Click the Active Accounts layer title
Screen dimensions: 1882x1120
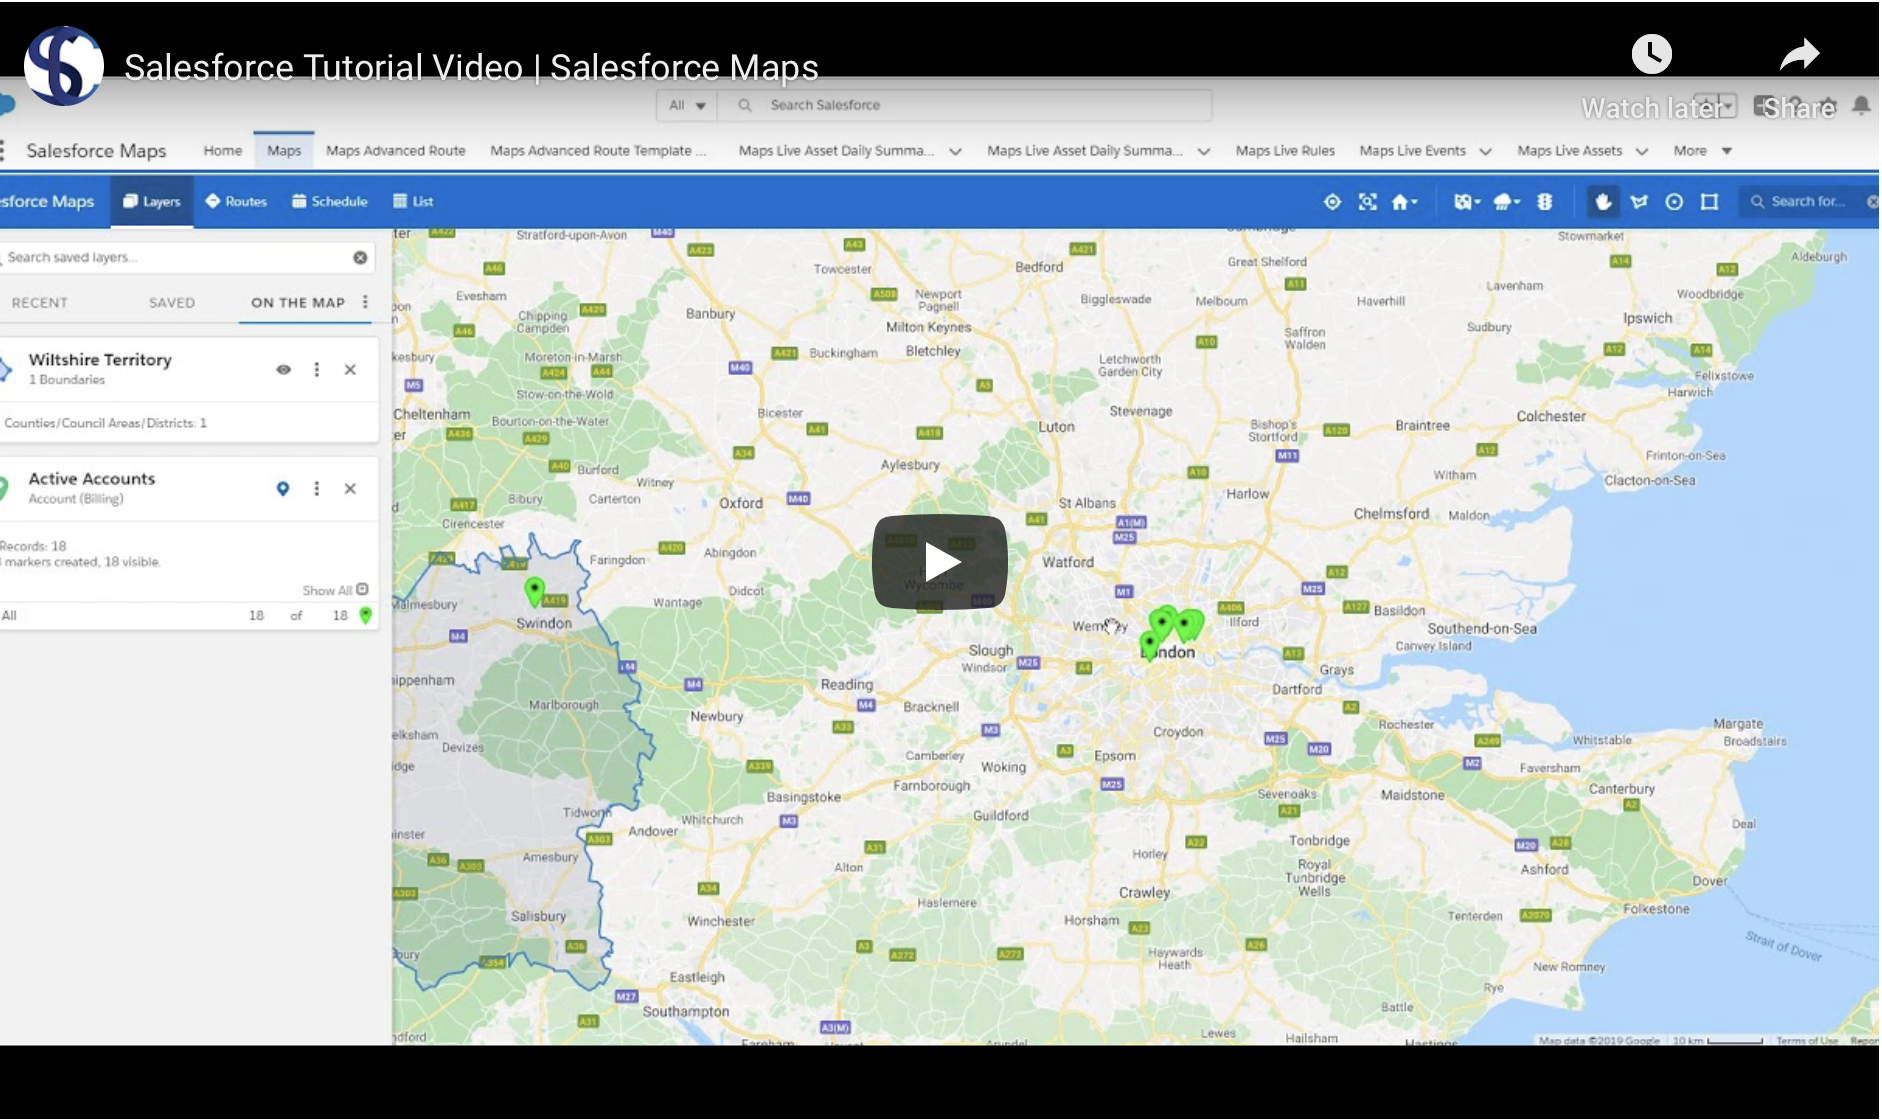92,479
